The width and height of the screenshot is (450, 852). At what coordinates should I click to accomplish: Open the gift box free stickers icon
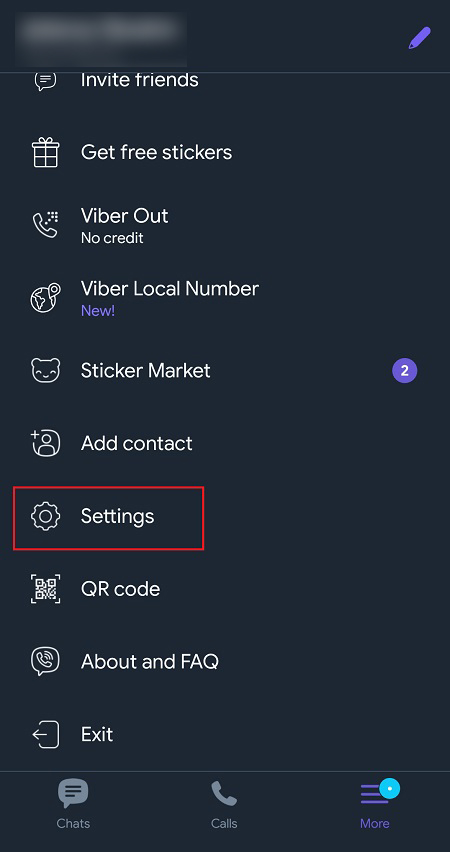point(45,152)
